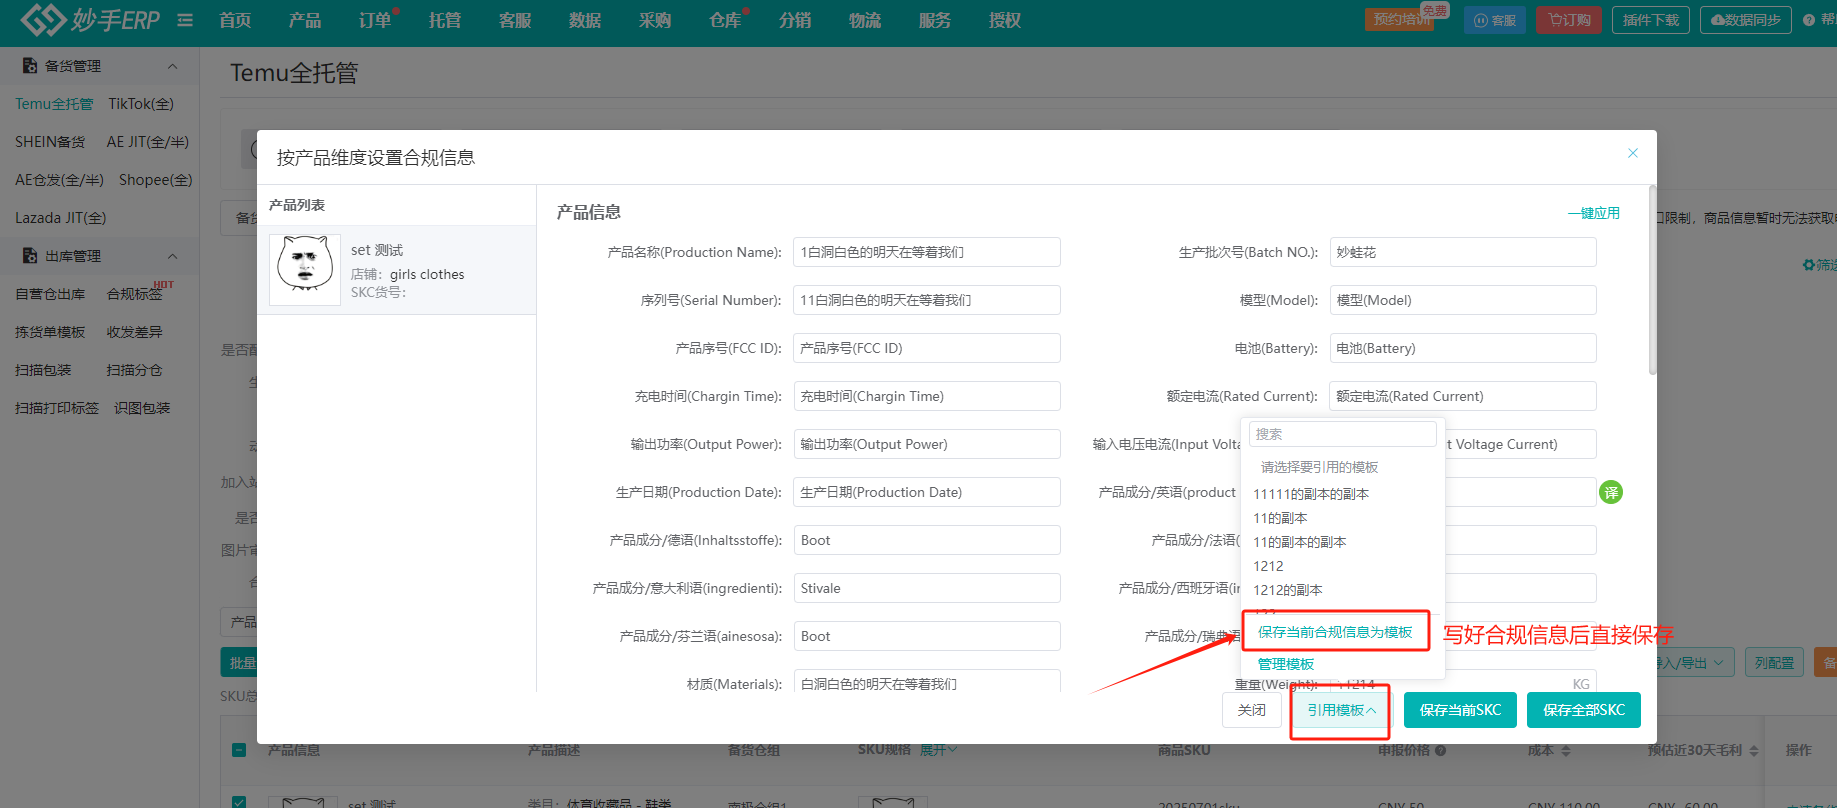Collapse the 出库管理 sidebar section

click(172, 256)
